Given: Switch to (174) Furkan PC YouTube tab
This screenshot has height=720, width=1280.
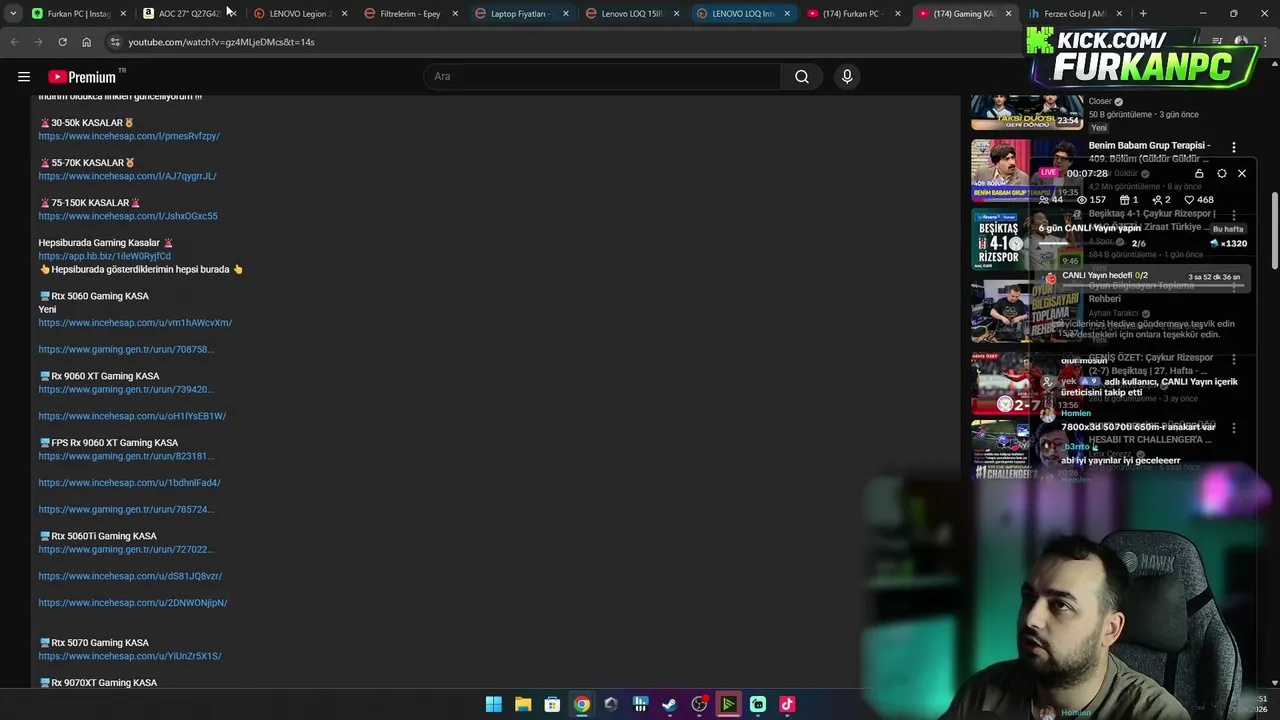Looking at the screenshot, I should point(854,13).
